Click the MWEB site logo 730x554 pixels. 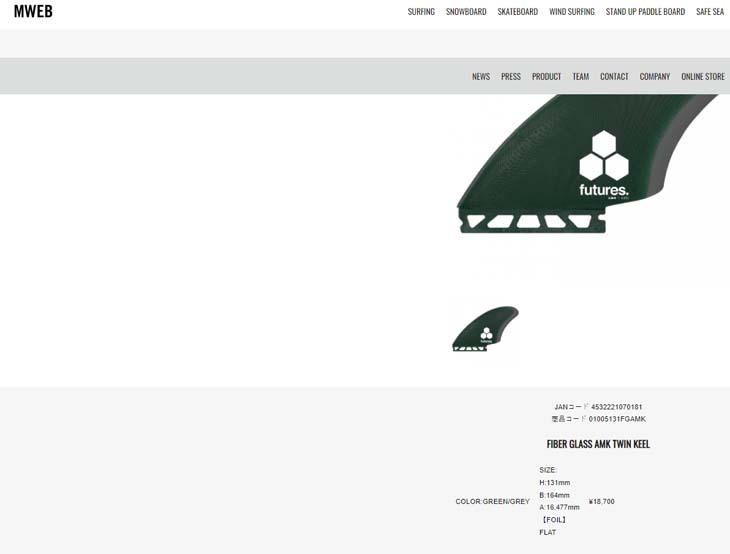tap(33, 11)
